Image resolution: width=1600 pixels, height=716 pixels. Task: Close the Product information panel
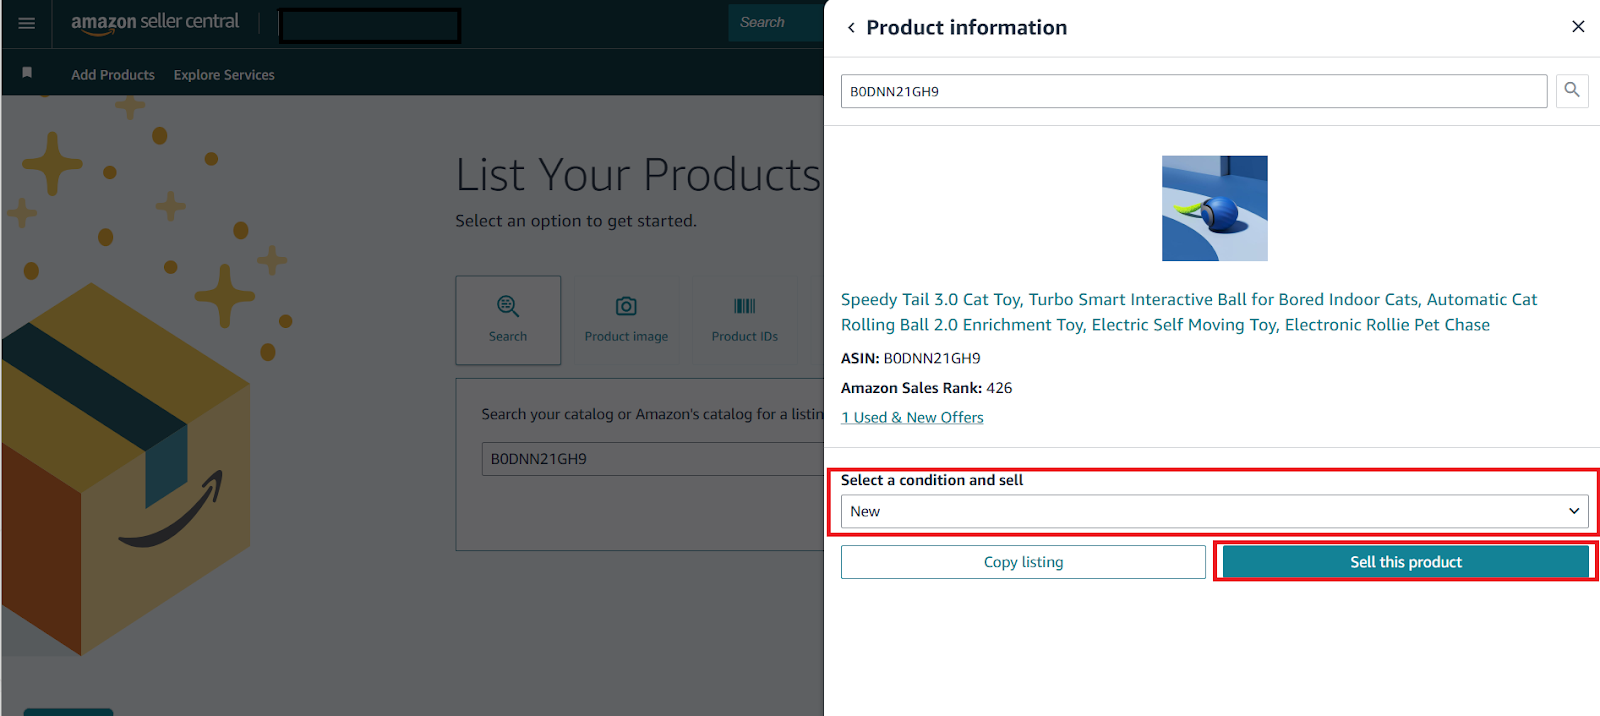pyautogui.click(x=1578, y=27)
